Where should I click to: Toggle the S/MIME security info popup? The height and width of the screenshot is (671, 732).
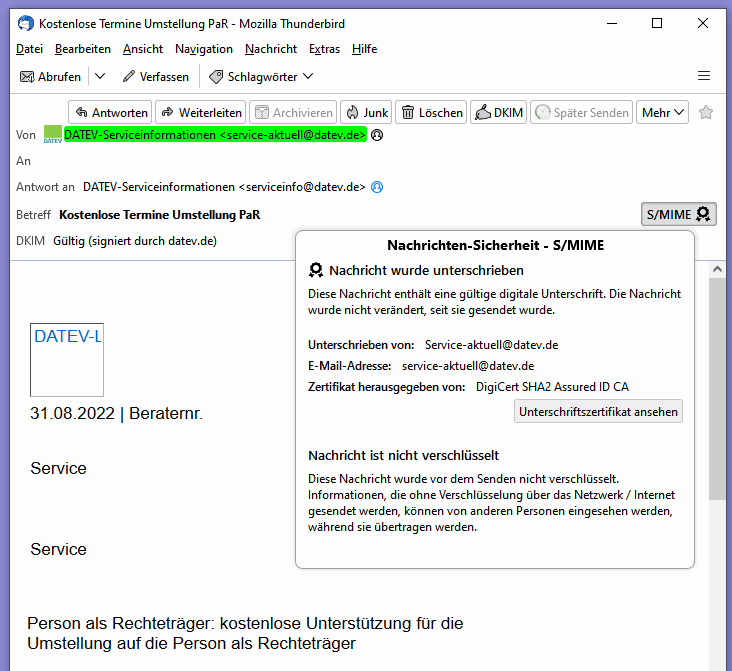pos(678,214)
